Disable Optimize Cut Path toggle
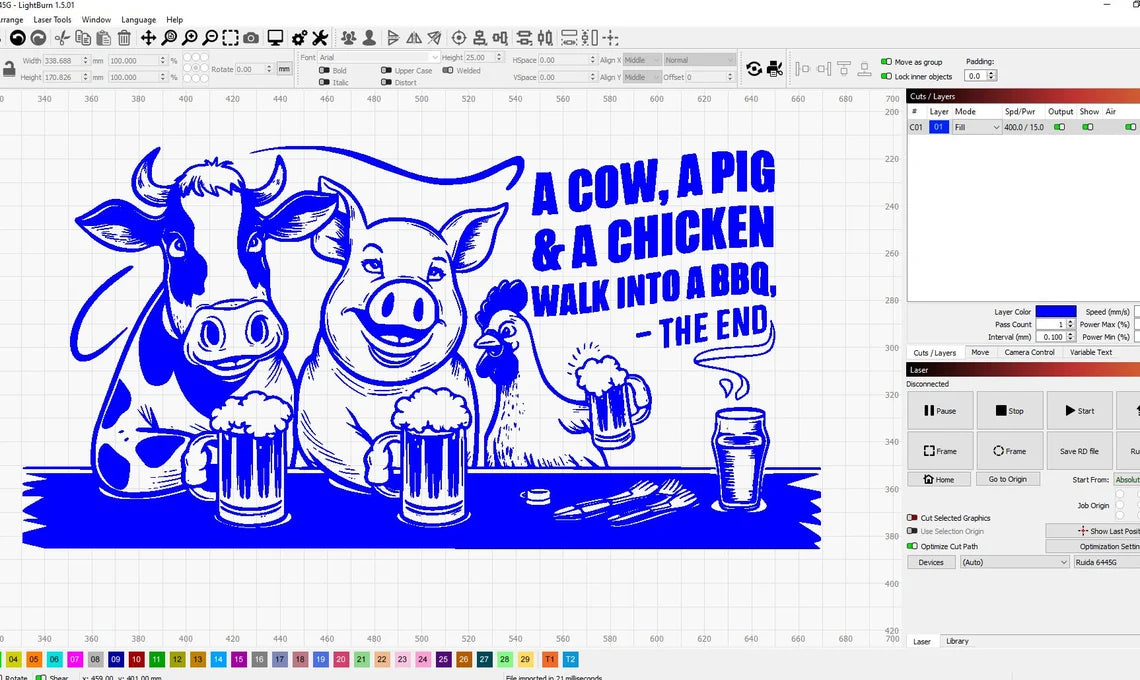Screen dimensions: 1140x680 [x=912, y=546]
